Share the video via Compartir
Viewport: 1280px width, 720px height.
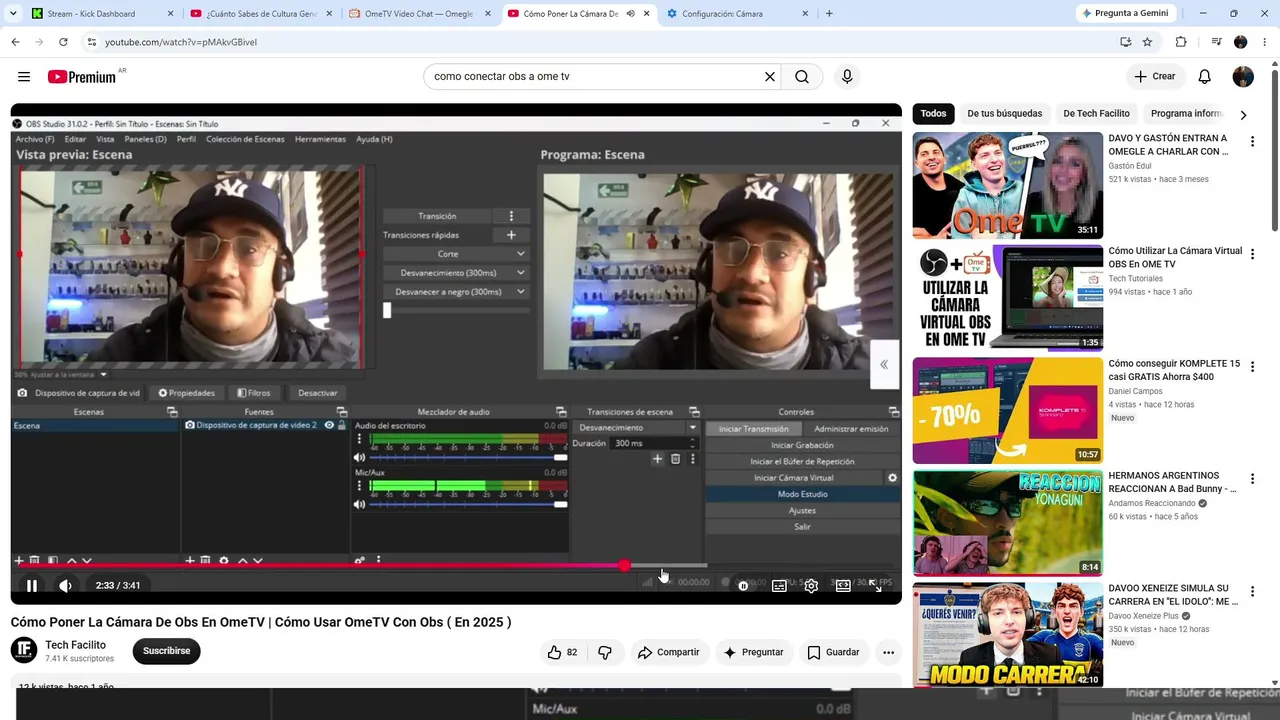point(668,652)
